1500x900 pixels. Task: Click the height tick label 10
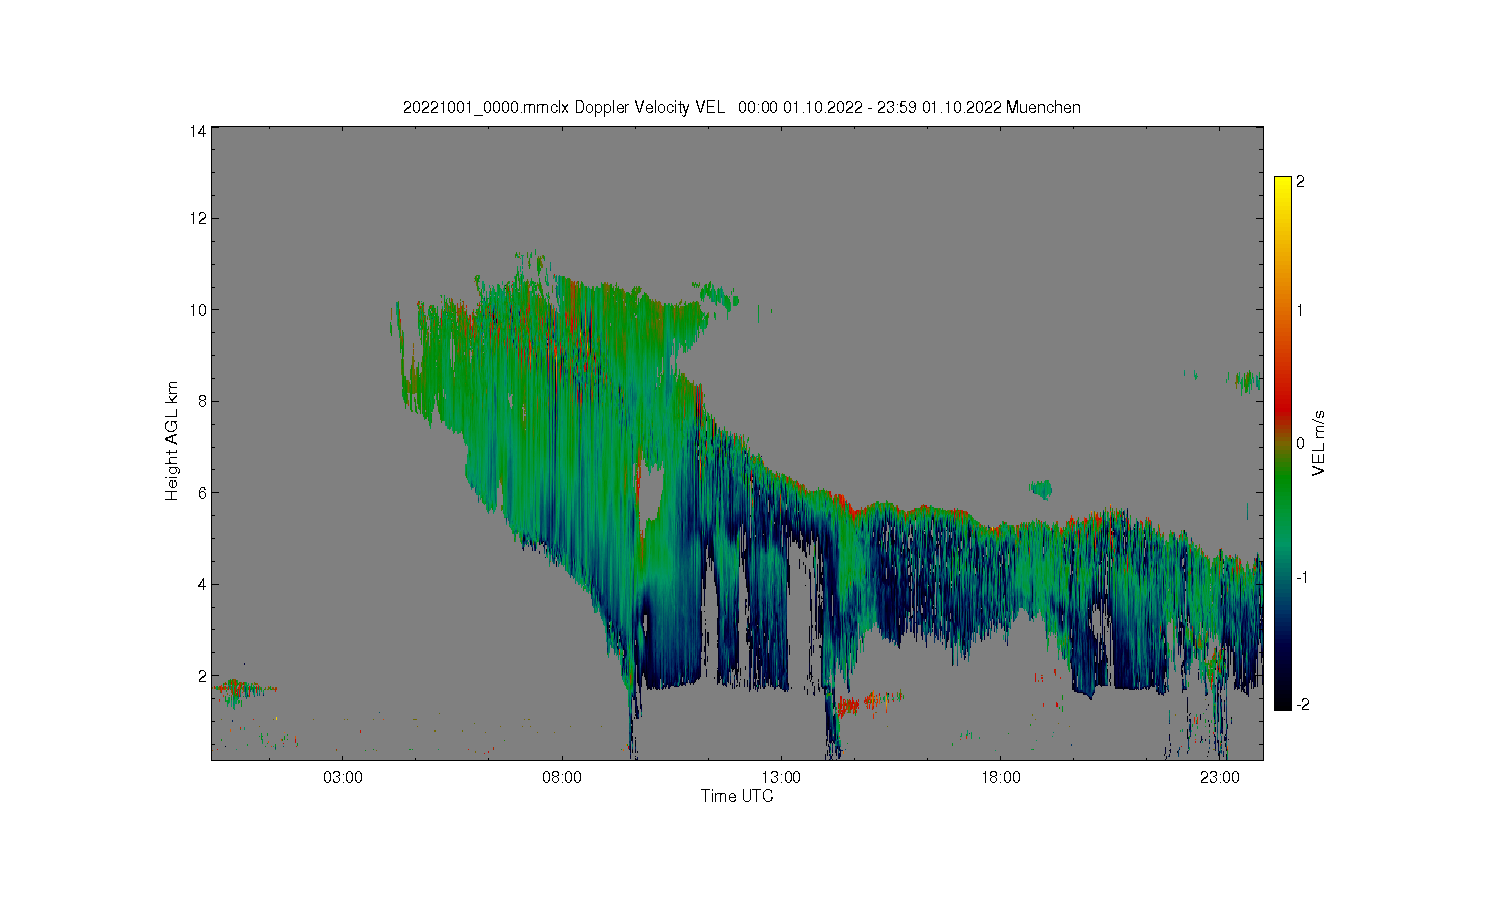click(198, 310)
